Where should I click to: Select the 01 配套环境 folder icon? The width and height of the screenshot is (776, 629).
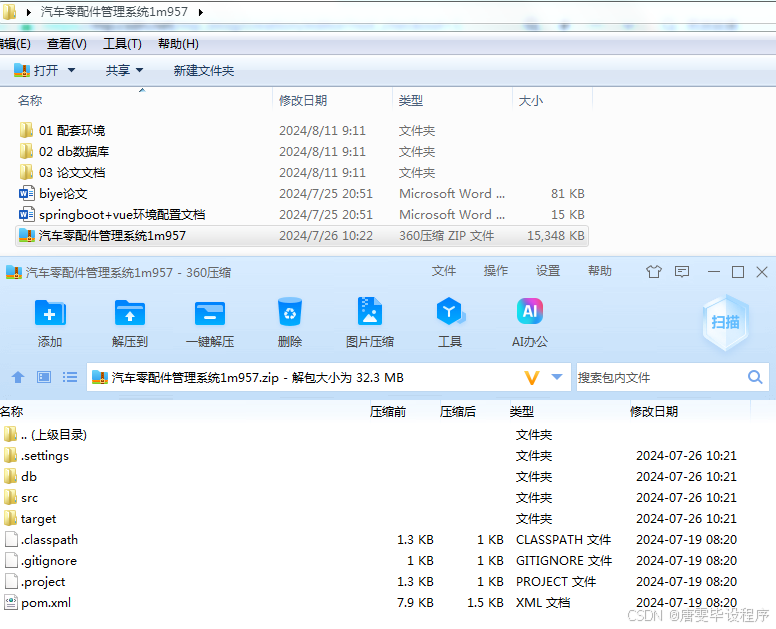[x=26, y=130]
